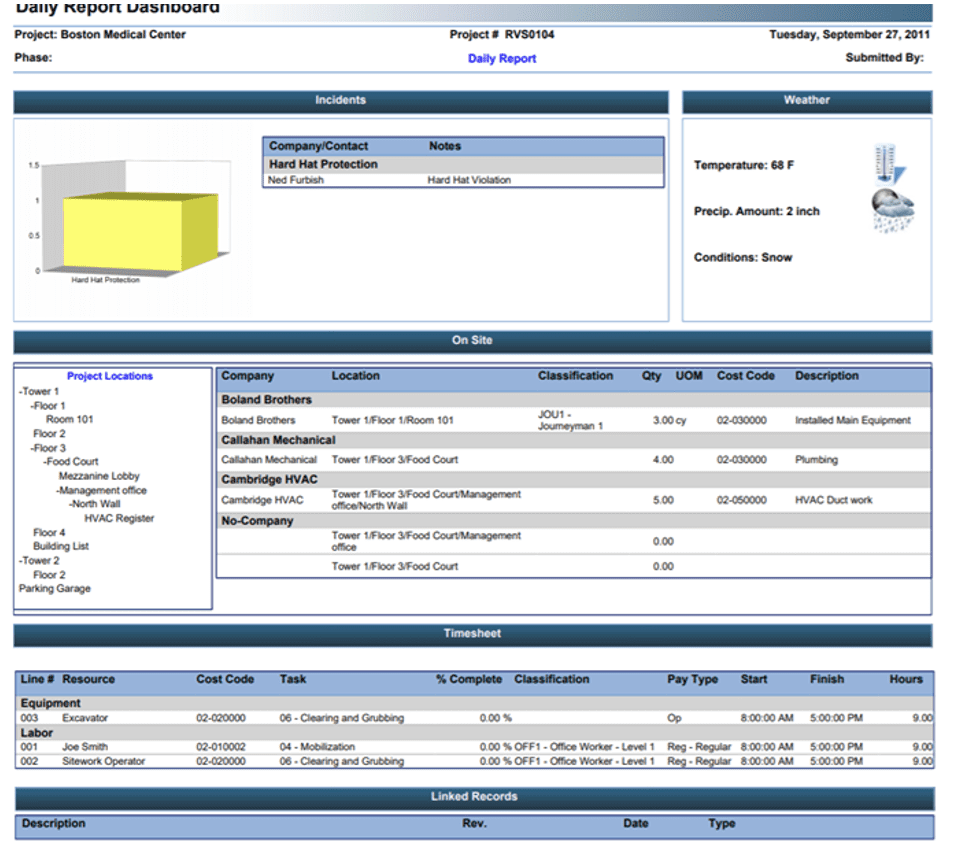This screenshot has width=964, height=856.
Task: Click the Line # column header
Action: (x=38, y=680)
